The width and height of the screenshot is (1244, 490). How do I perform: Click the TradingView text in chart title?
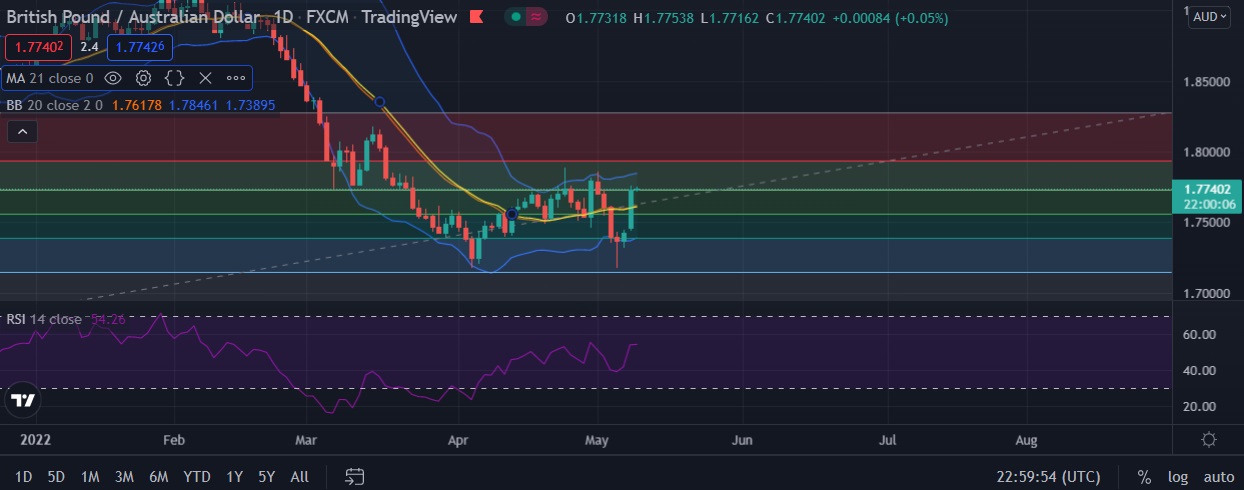[x=409, y=17]
